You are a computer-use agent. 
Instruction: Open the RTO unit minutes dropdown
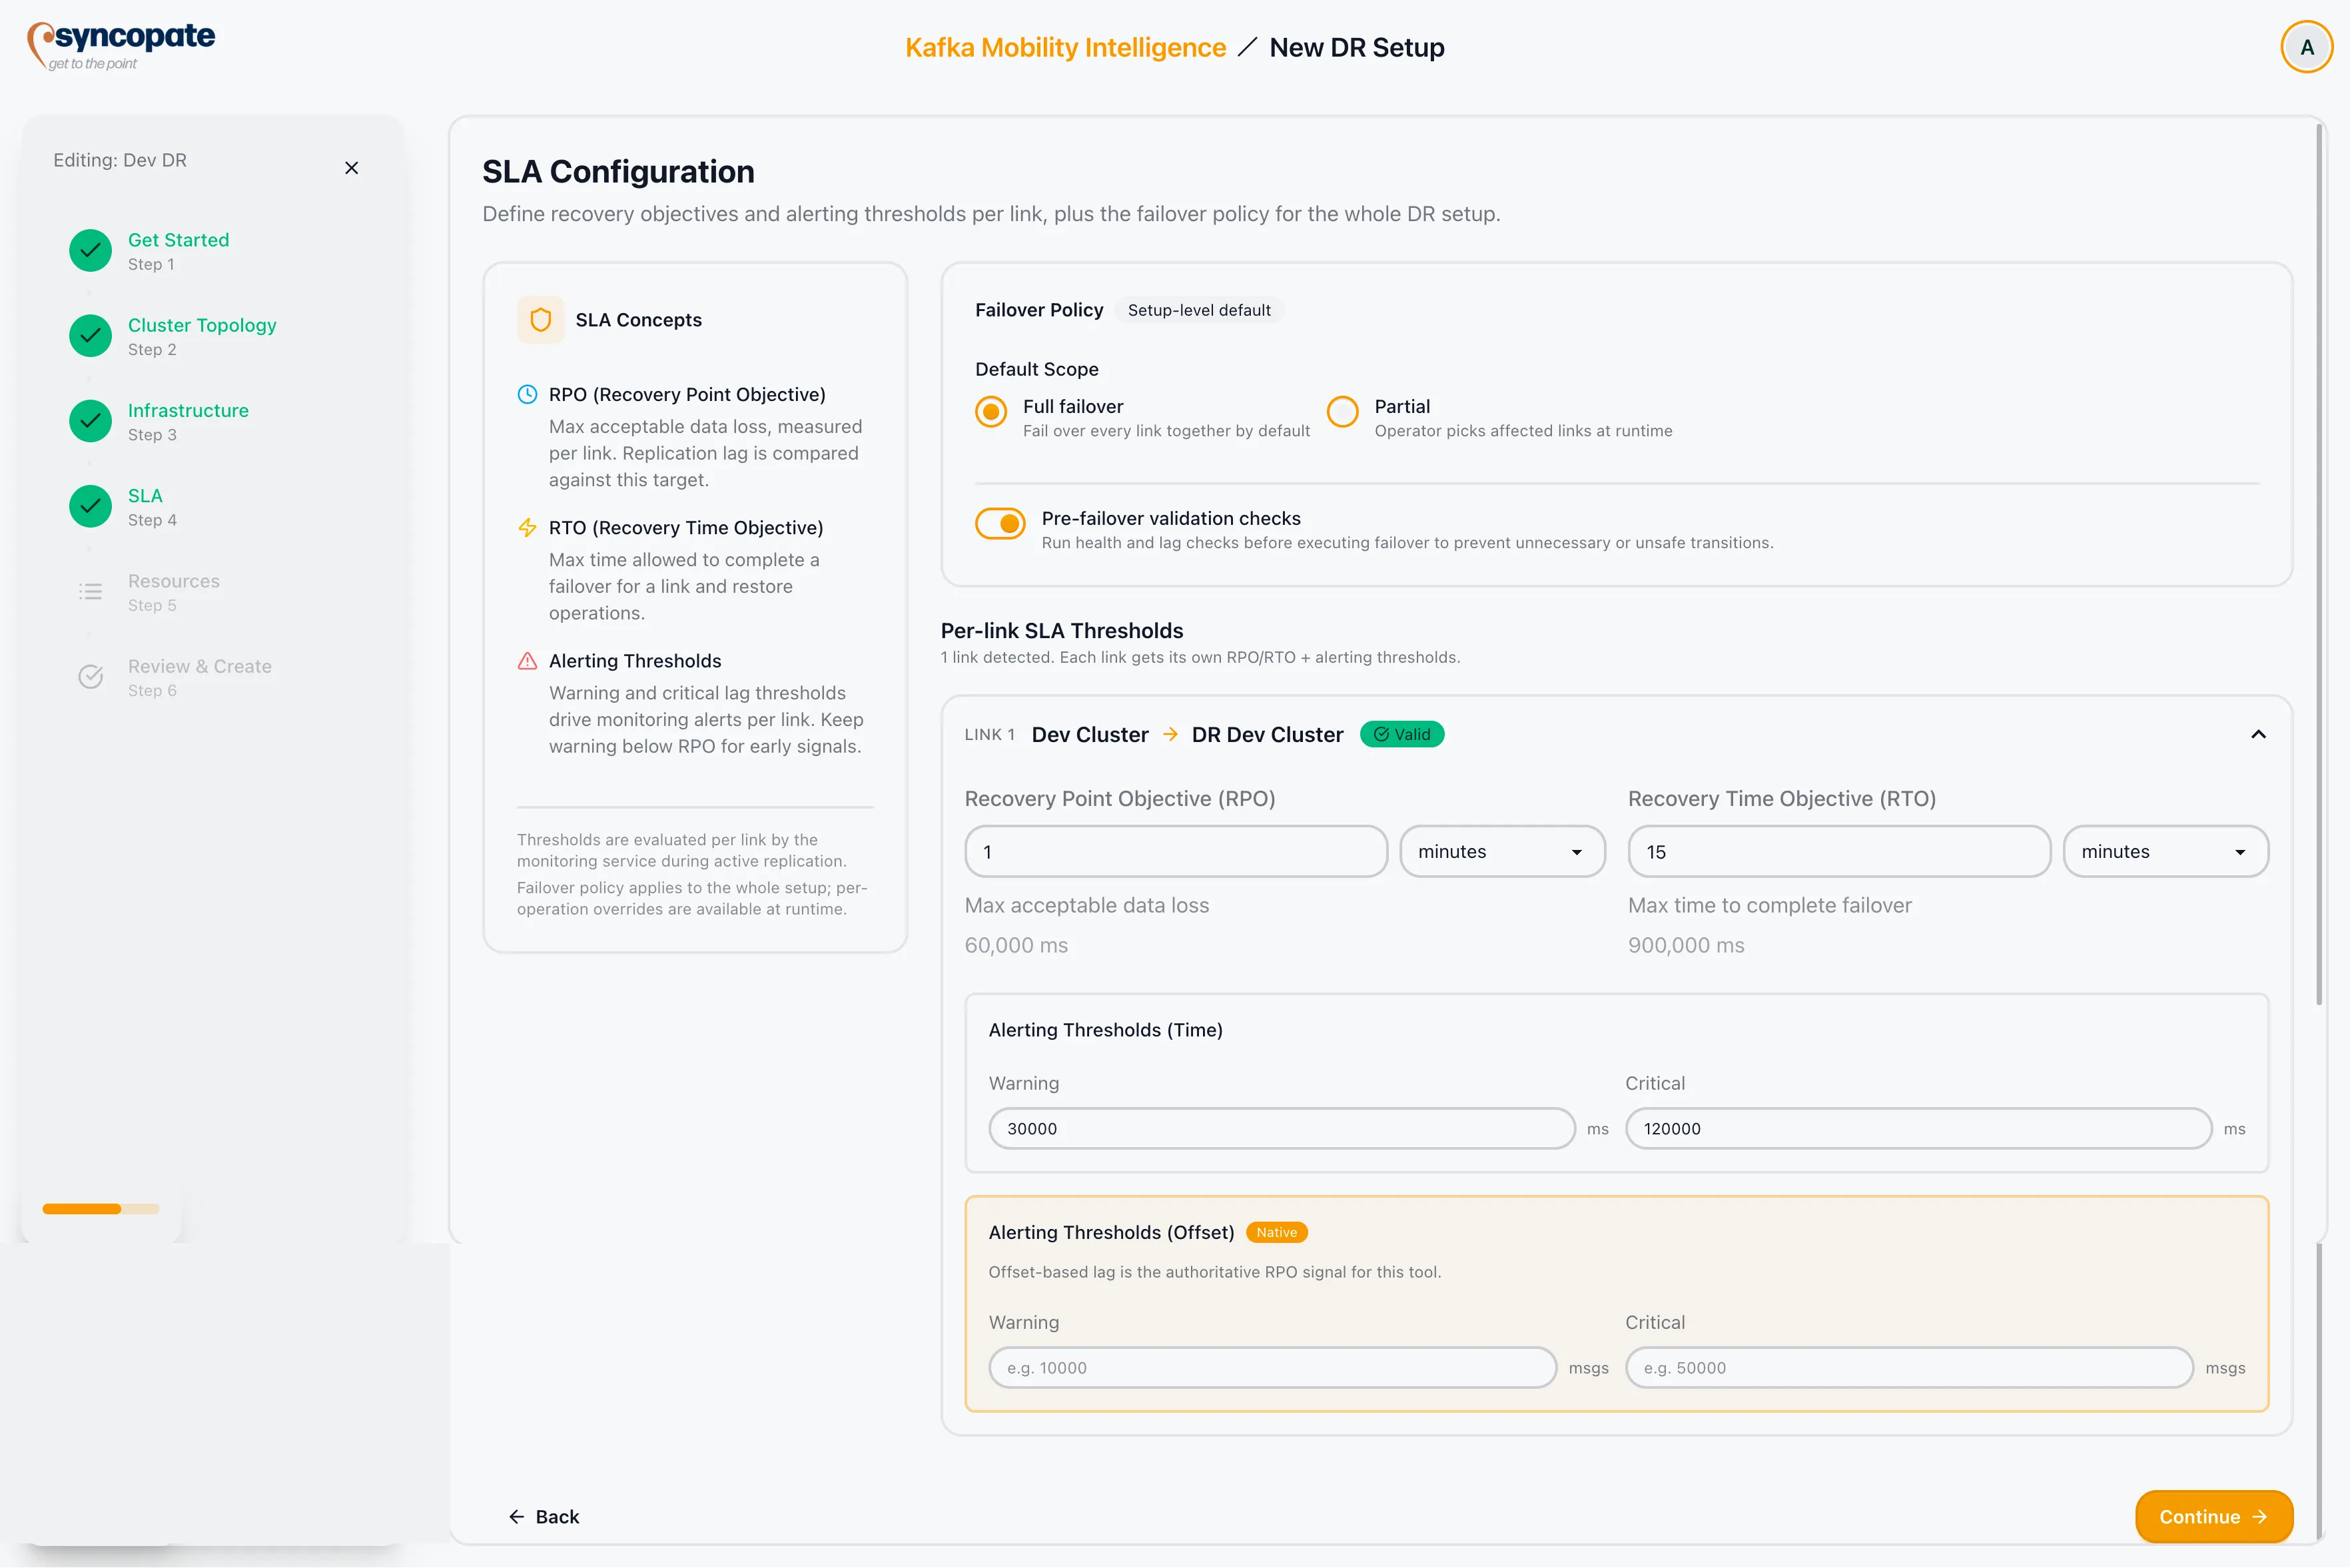[x=2166, y=852]
